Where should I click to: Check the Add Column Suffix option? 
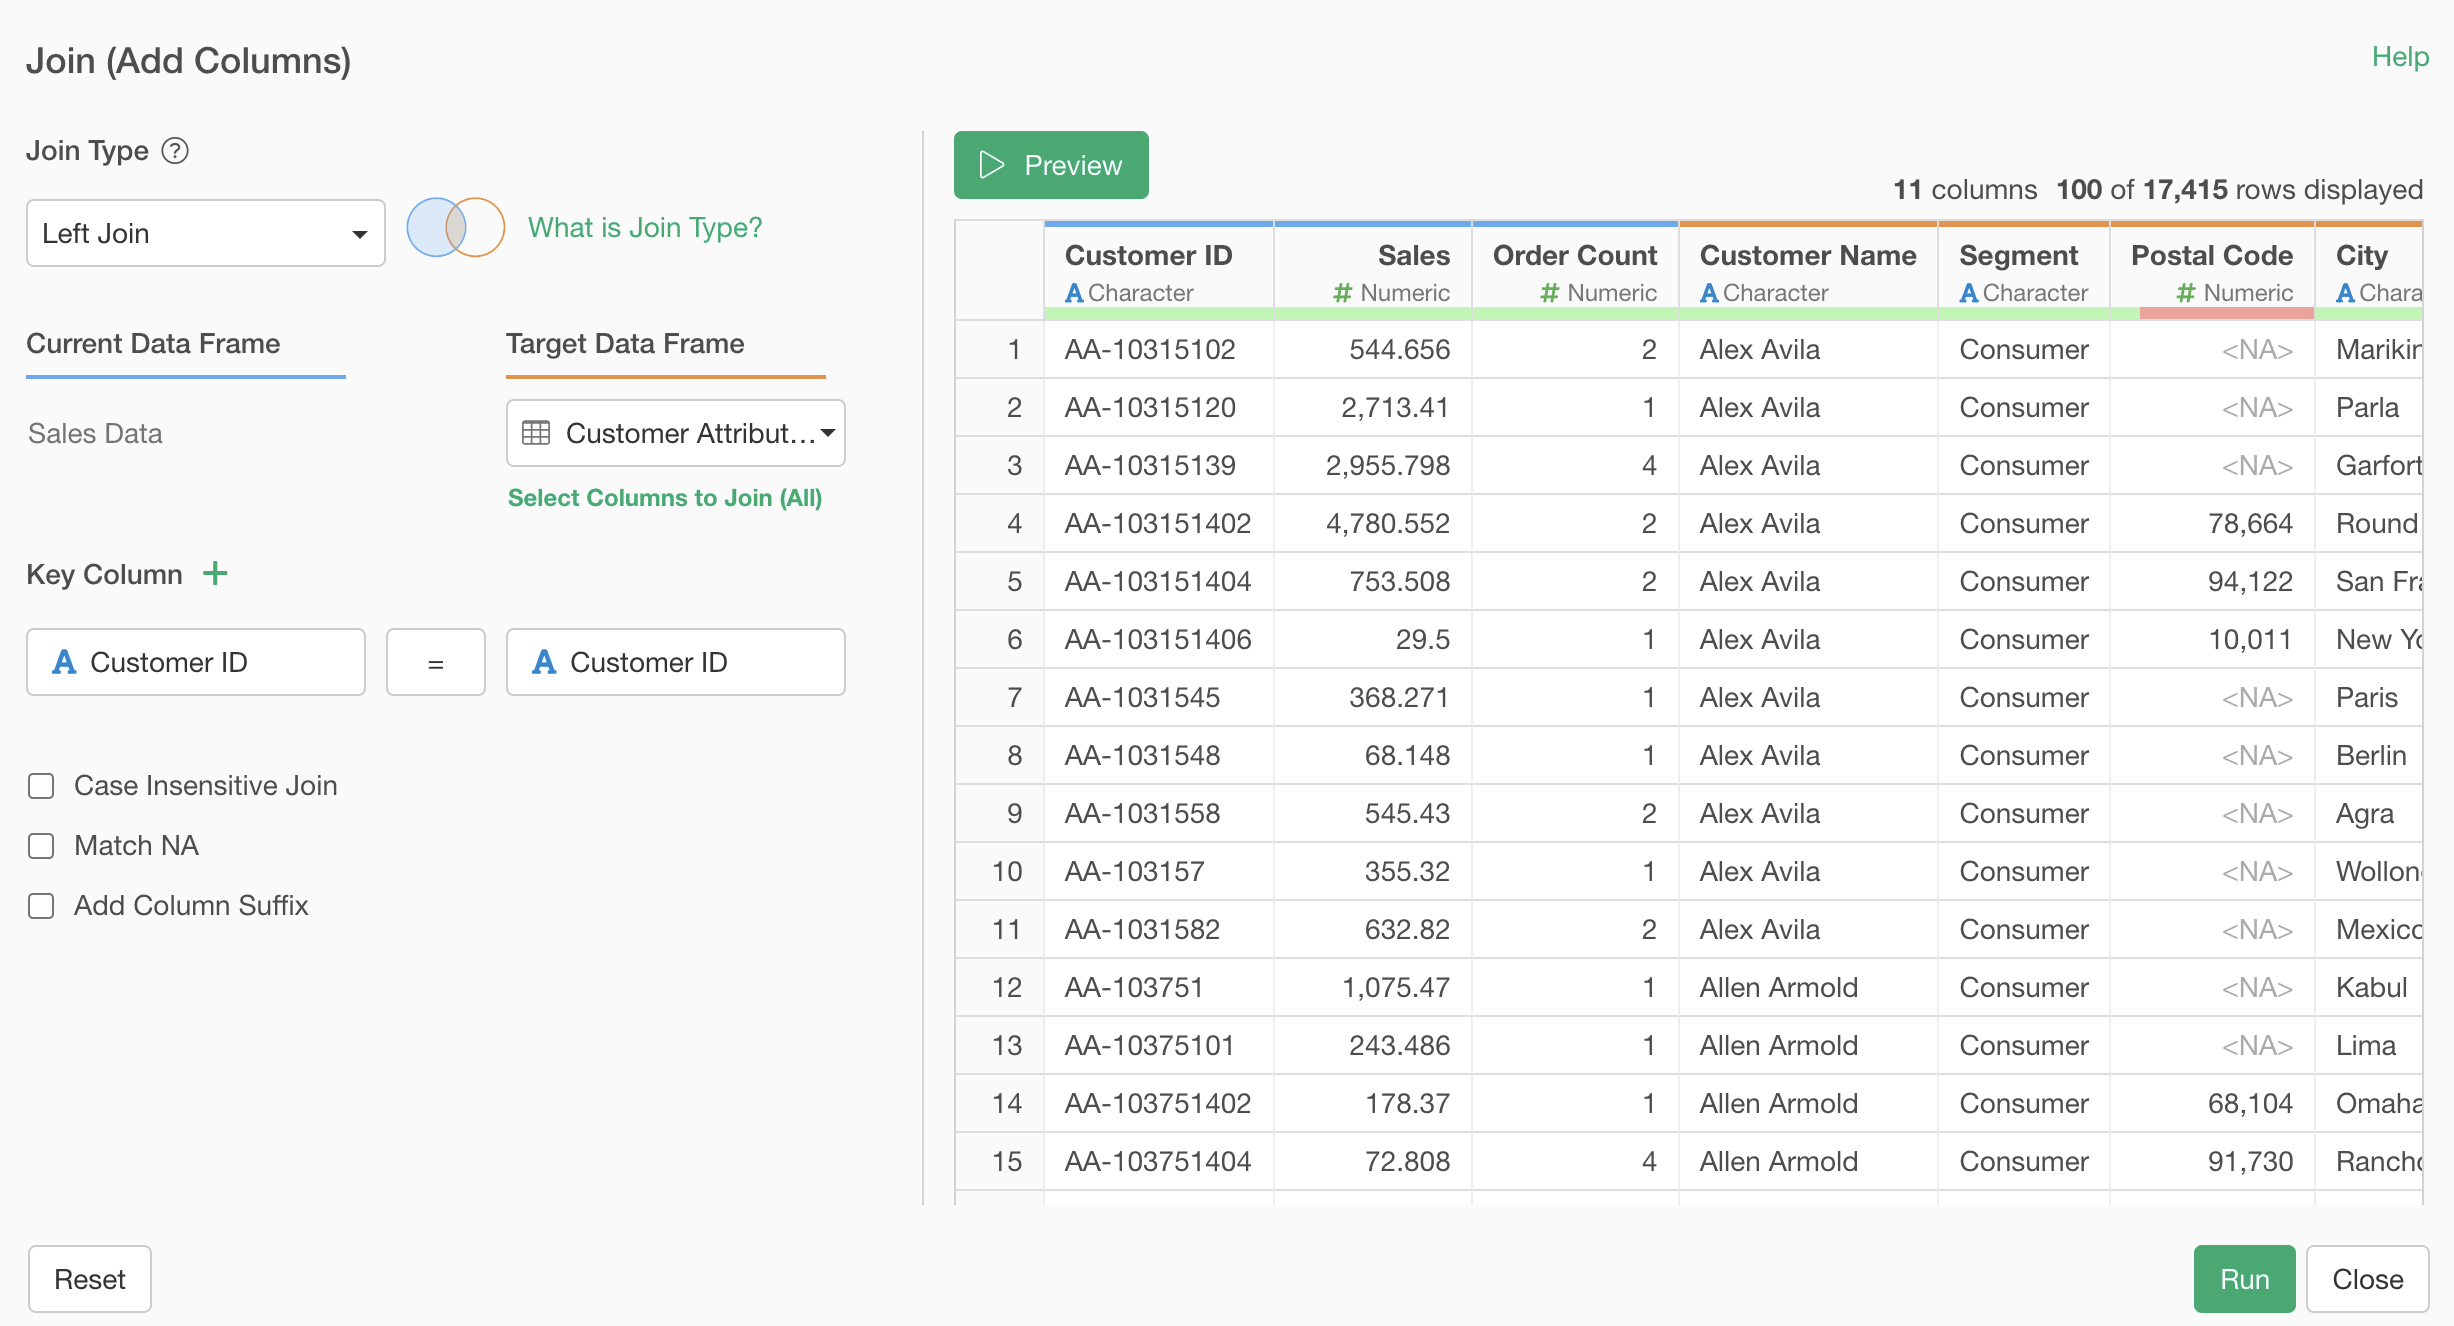pos(41,906)
